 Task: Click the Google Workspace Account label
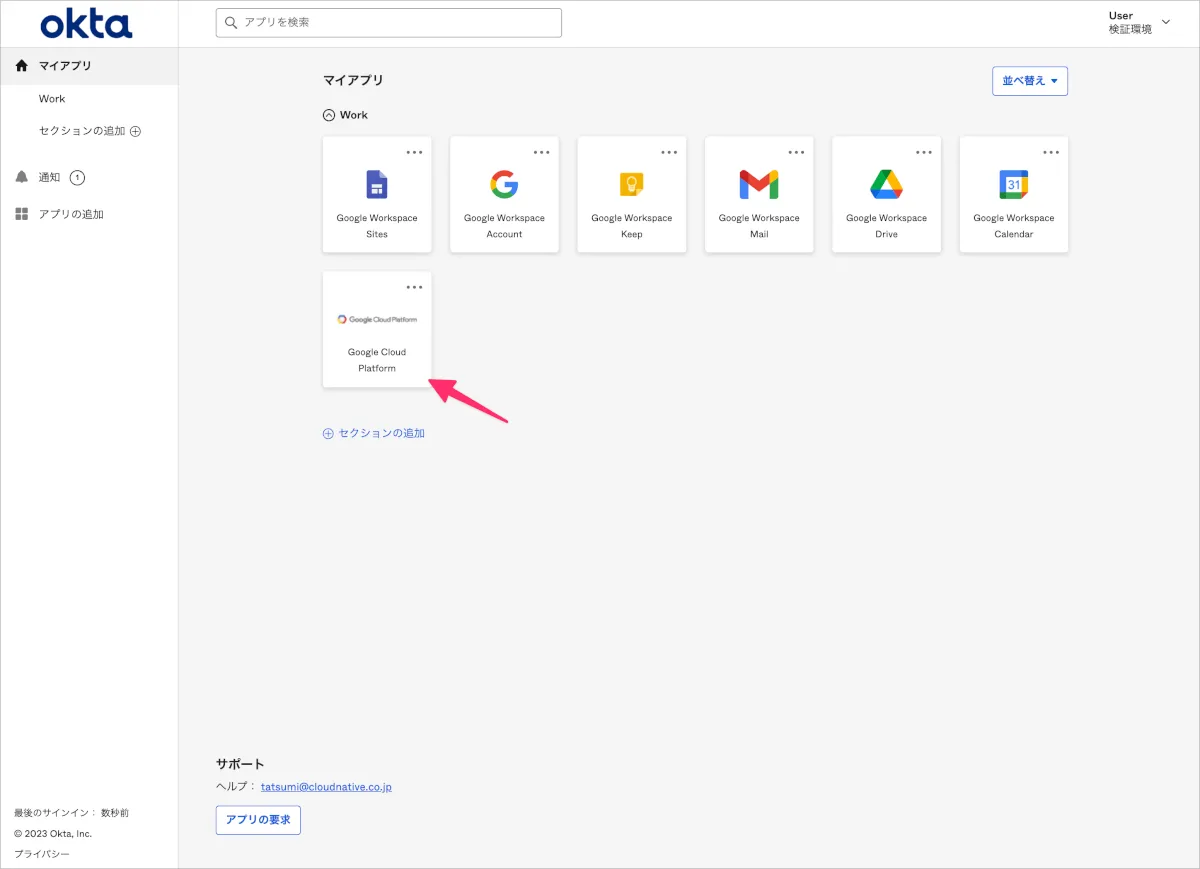pyautogui.click(x=504, y=226)
